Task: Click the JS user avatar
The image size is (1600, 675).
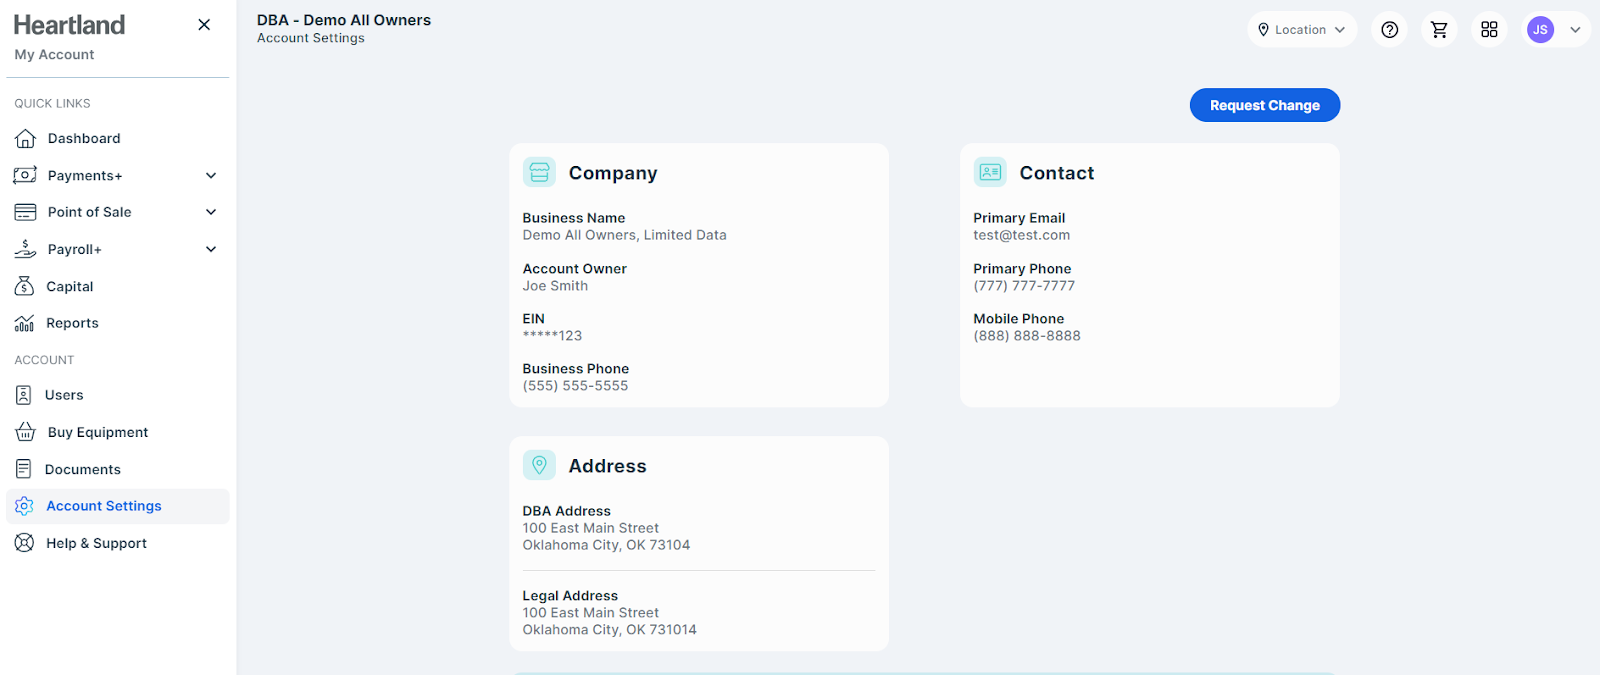Action: [x=1540, y=30]
